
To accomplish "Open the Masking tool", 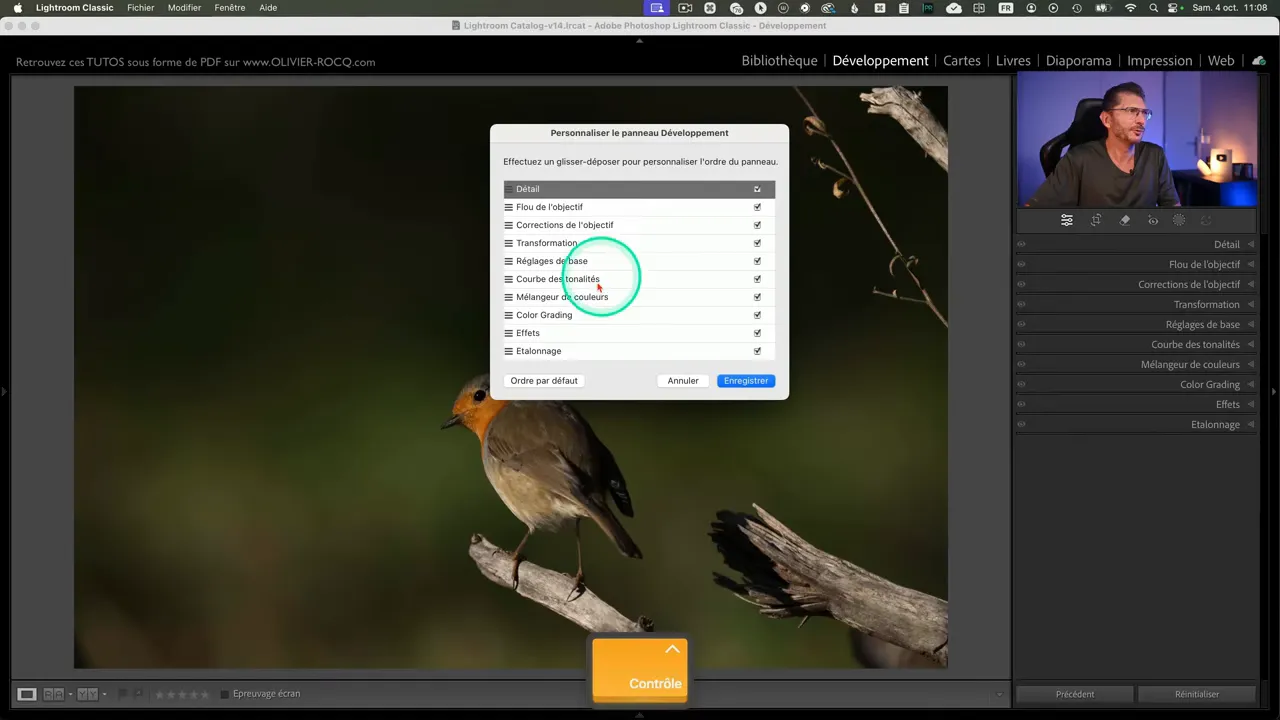I will point(1179,221).
